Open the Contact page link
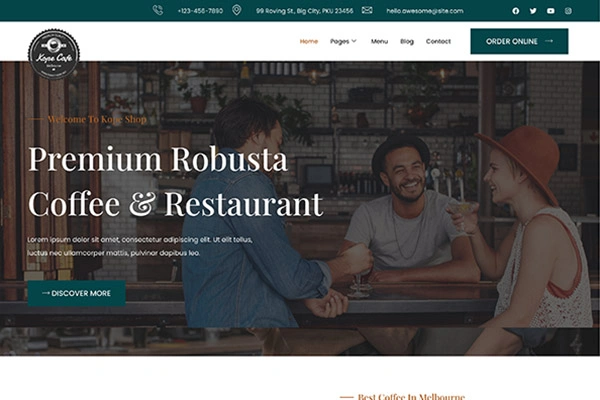The width and height of the screenshot is (600, 400). tap(438, 41)
